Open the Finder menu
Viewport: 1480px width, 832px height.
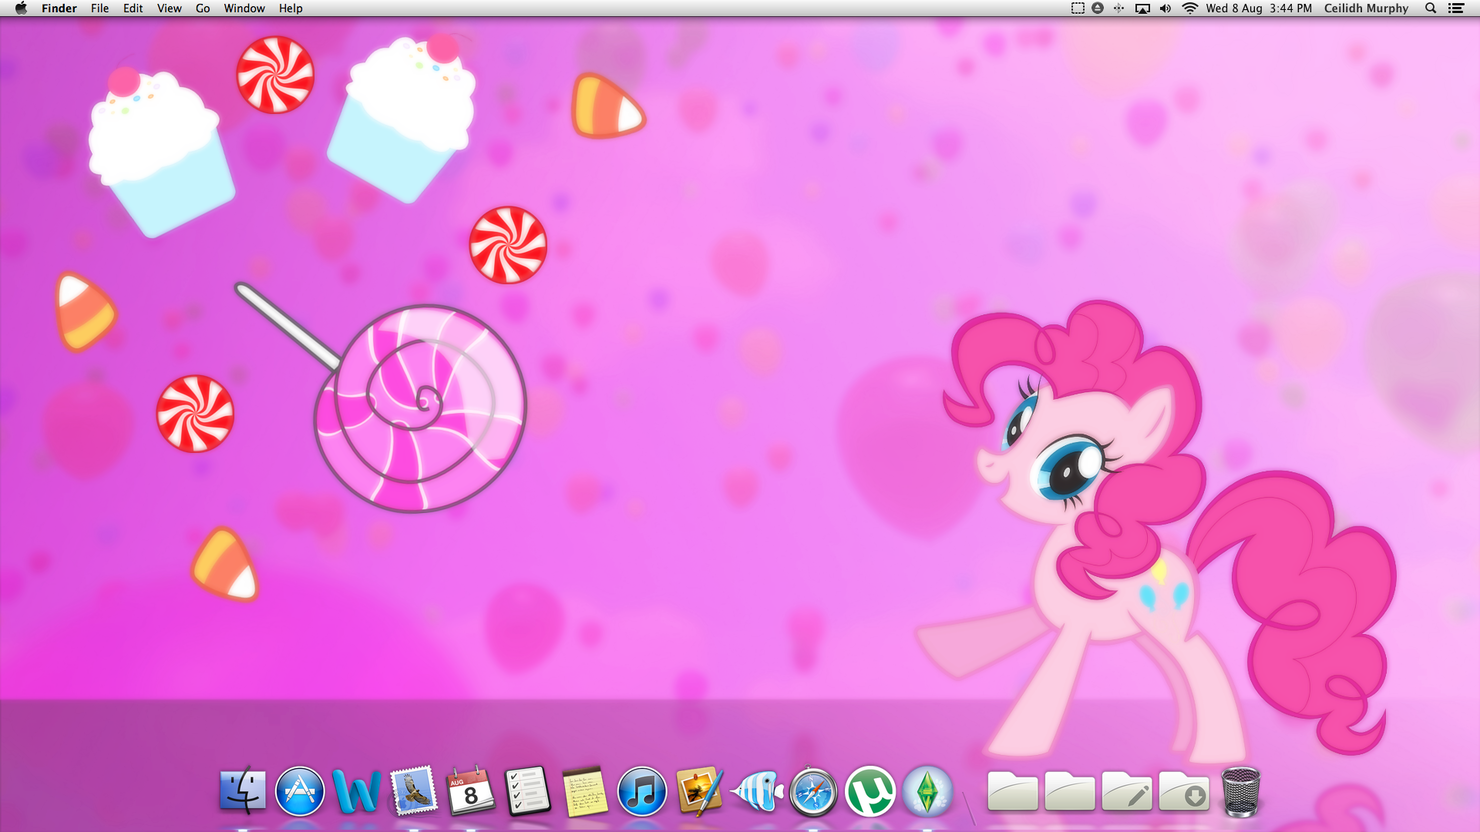click(59, 8)
